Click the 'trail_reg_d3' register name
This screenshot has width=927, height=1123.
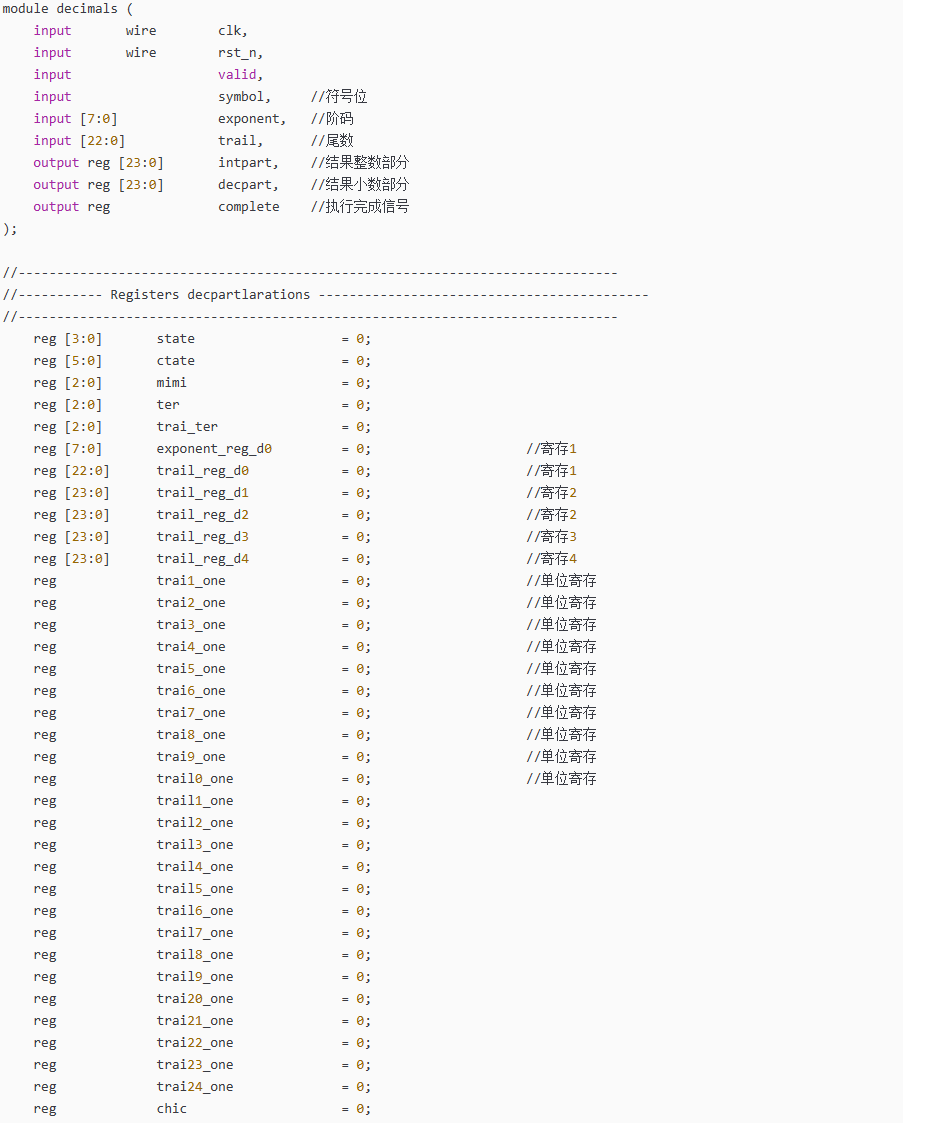pyautogui.click(x=202, y=537)
